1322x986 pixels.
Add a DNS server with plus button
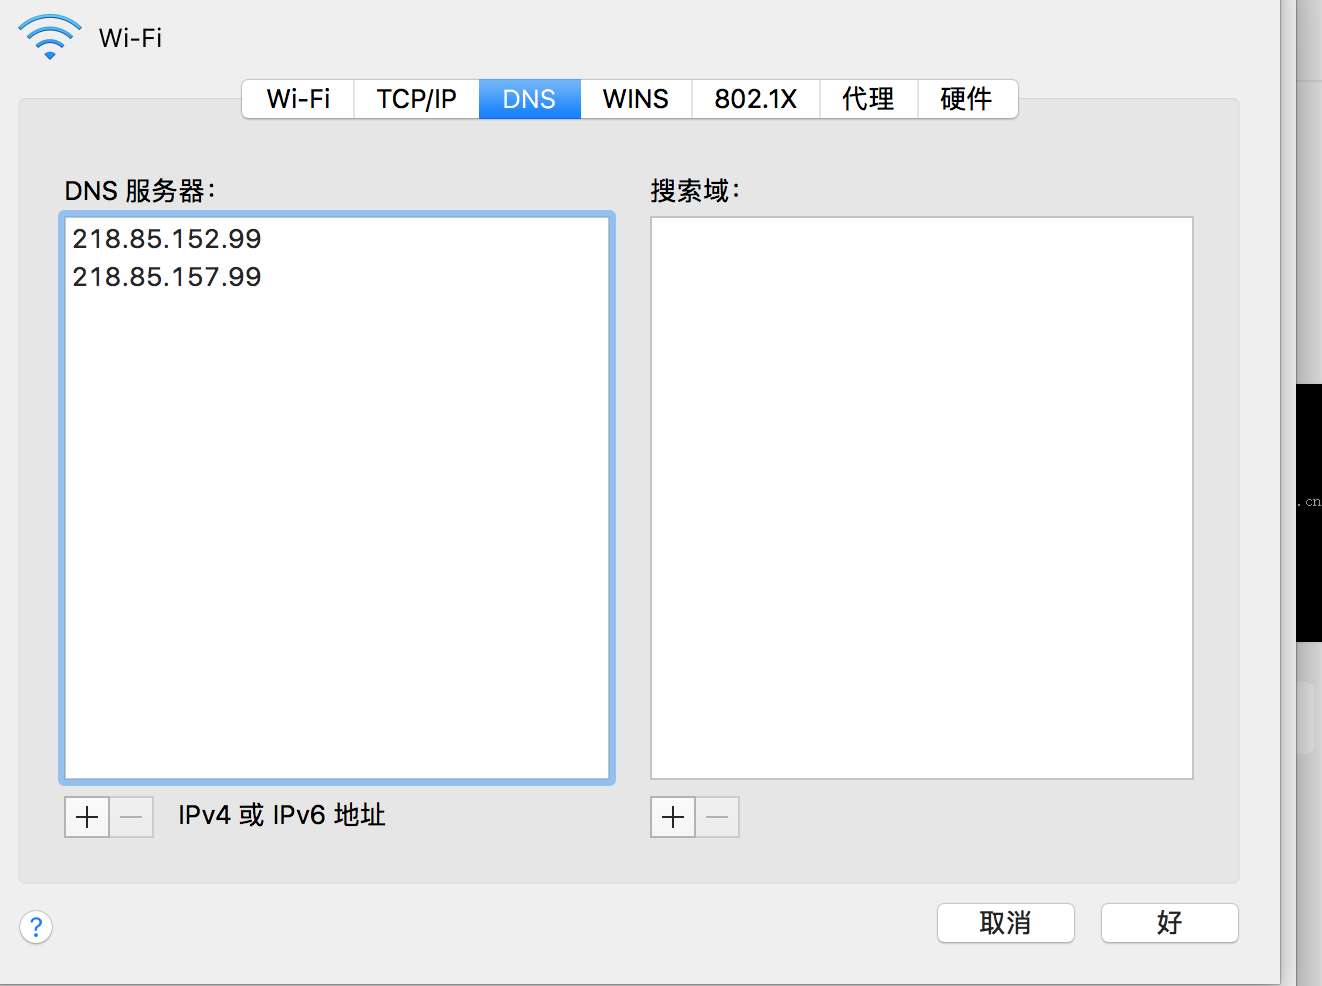tap(87, 817)
